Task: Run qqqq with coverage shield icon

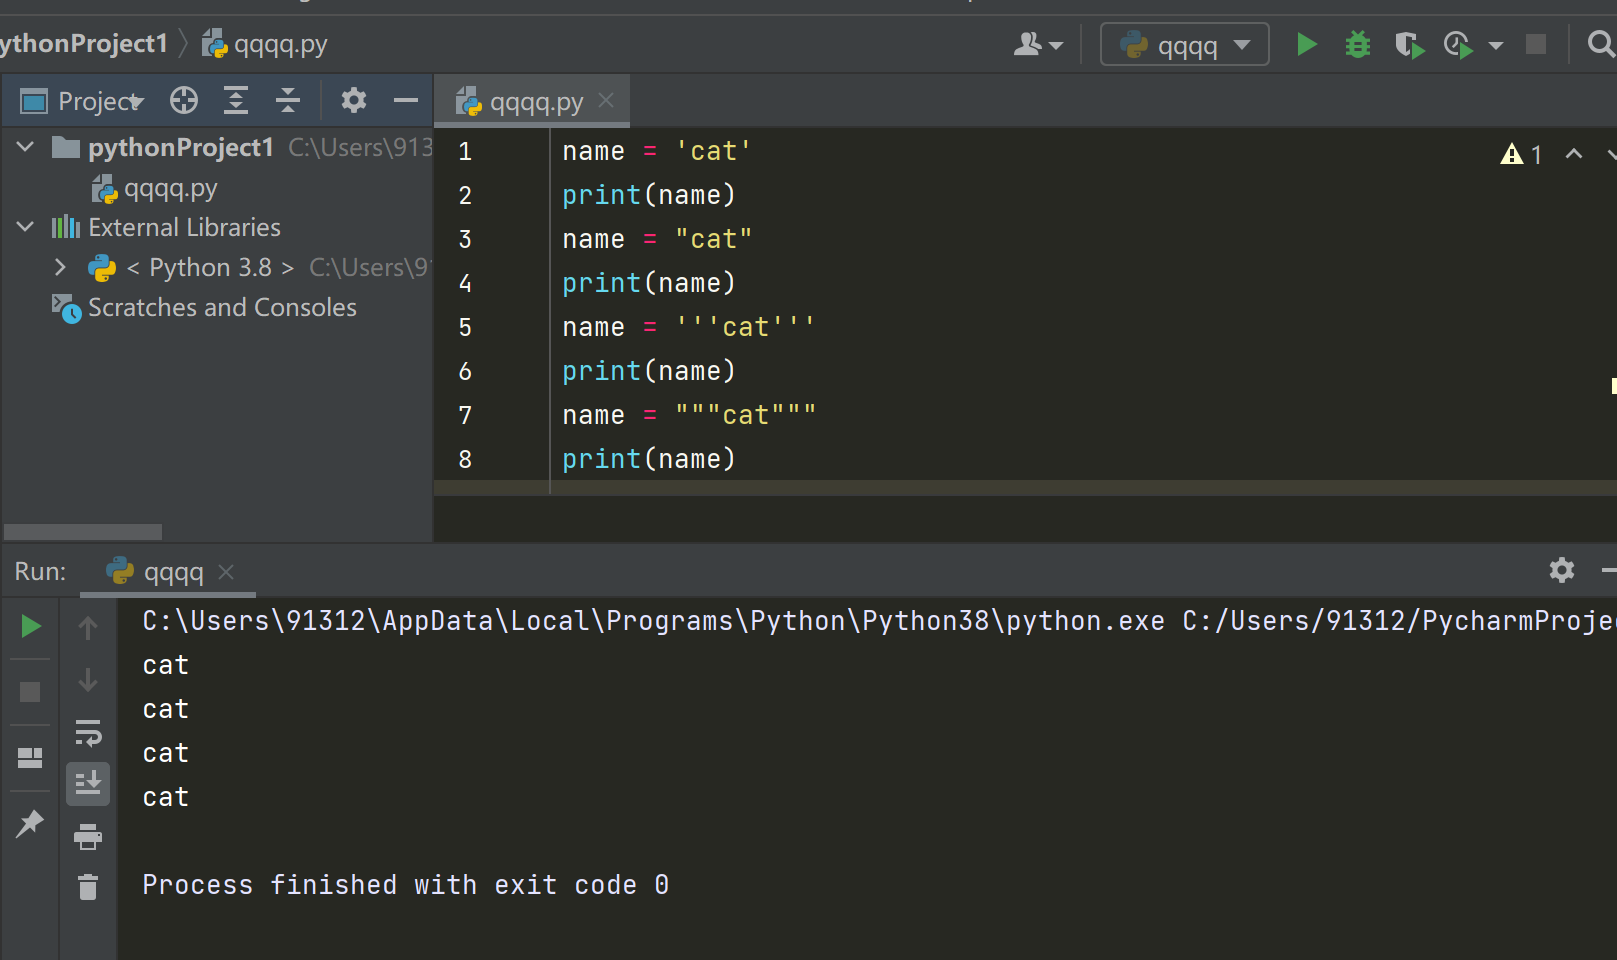Action: [x=1409, y=45]
